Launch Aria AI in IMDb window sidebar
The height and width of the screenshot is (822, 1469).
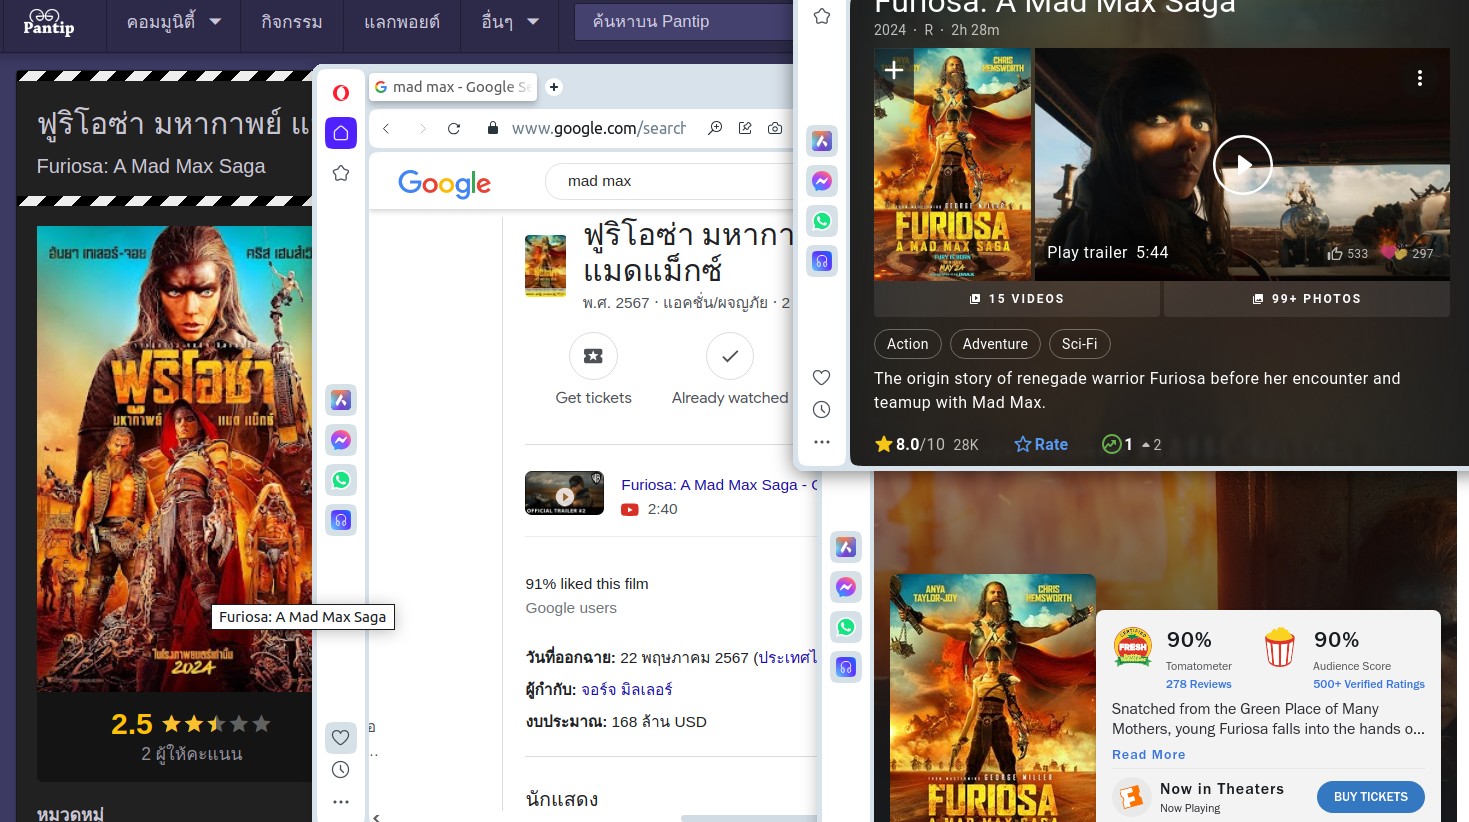822,141
